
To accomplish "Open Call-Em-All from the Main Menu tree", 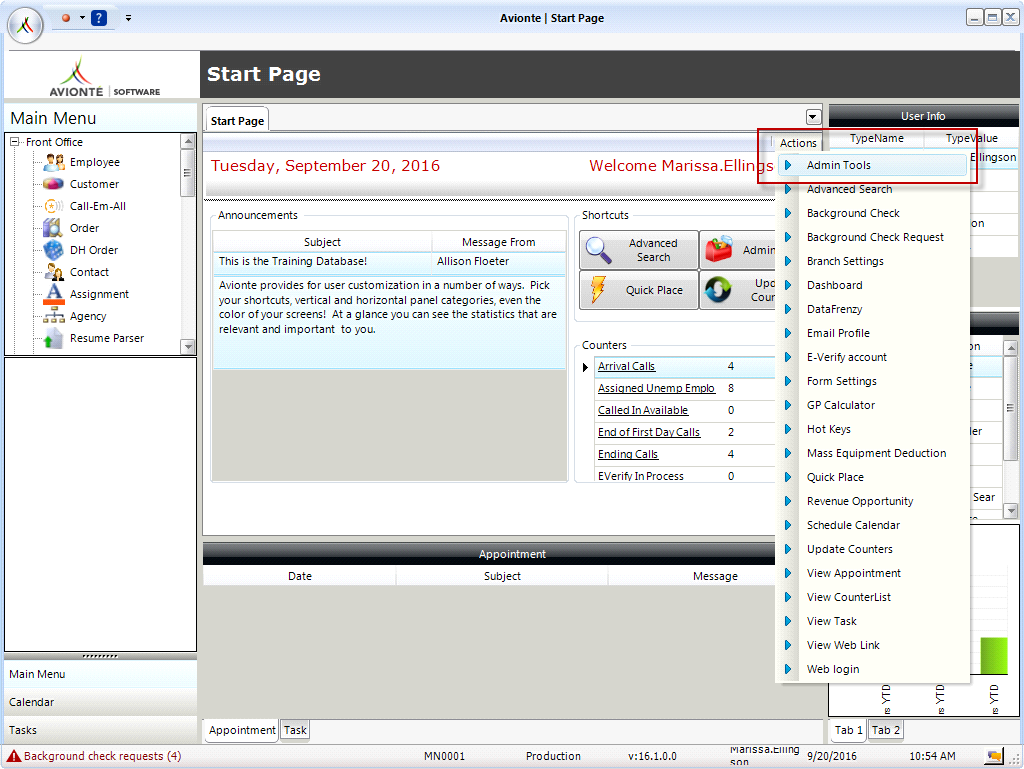I will 98,206.
